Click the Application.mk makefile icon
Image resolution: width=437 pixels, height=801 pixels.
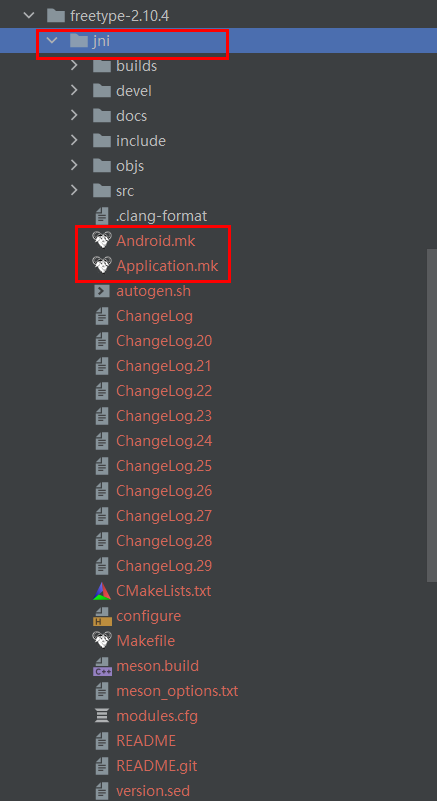[x=102, y=266]
